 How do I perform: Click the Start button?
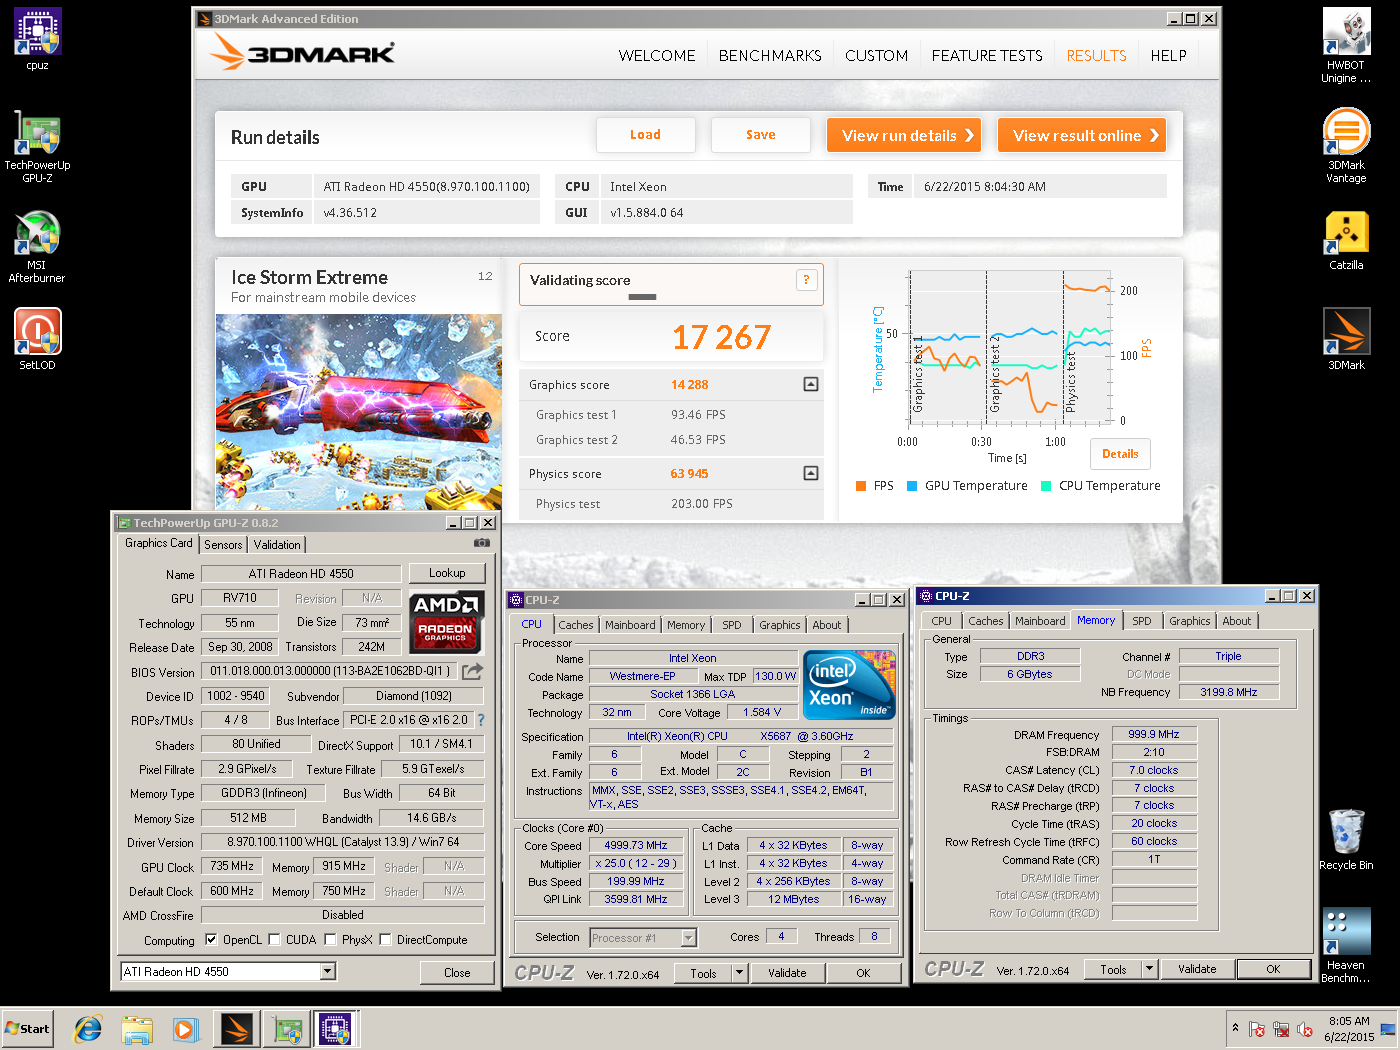tap(28, 1028)
